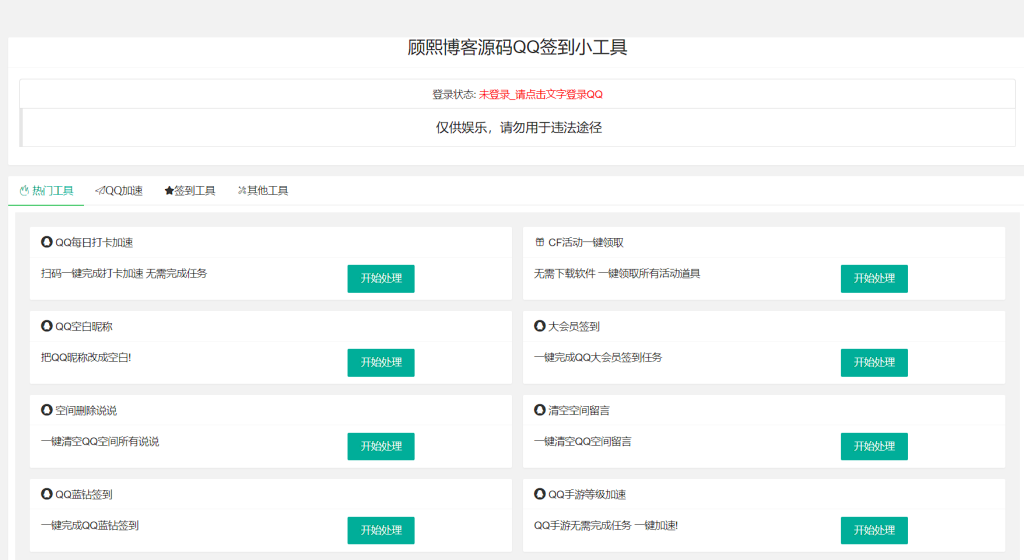Click the QQ icon beside QQ手游等级加速

pyautogui.click(x=539, y=494)
